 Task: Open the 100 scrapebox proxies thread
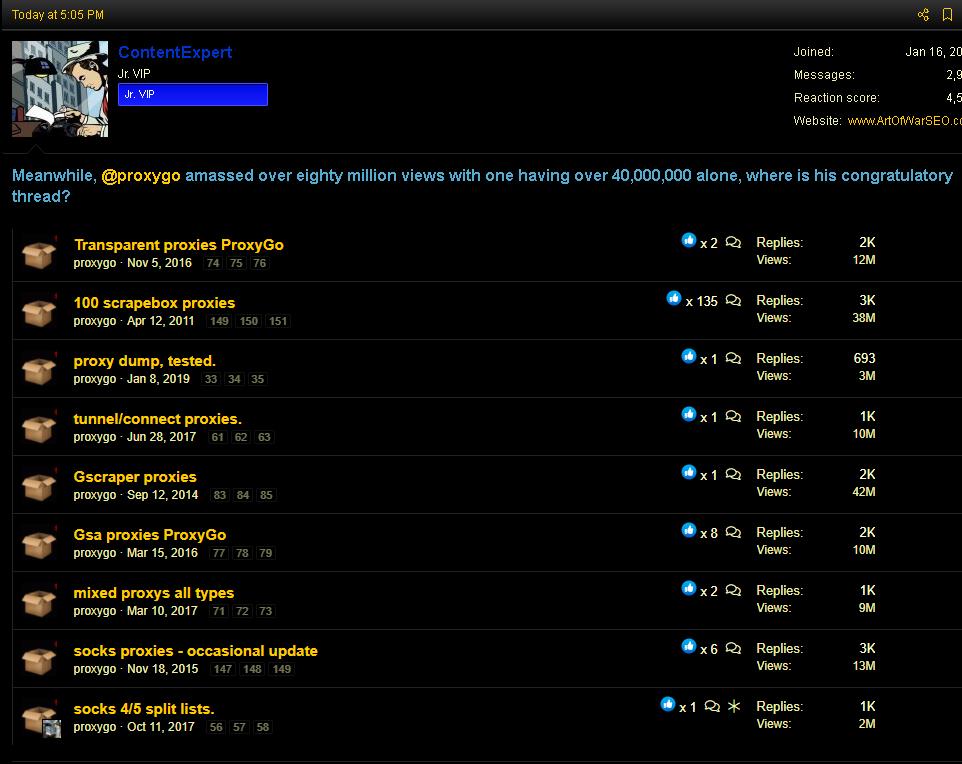coord(154,303)
